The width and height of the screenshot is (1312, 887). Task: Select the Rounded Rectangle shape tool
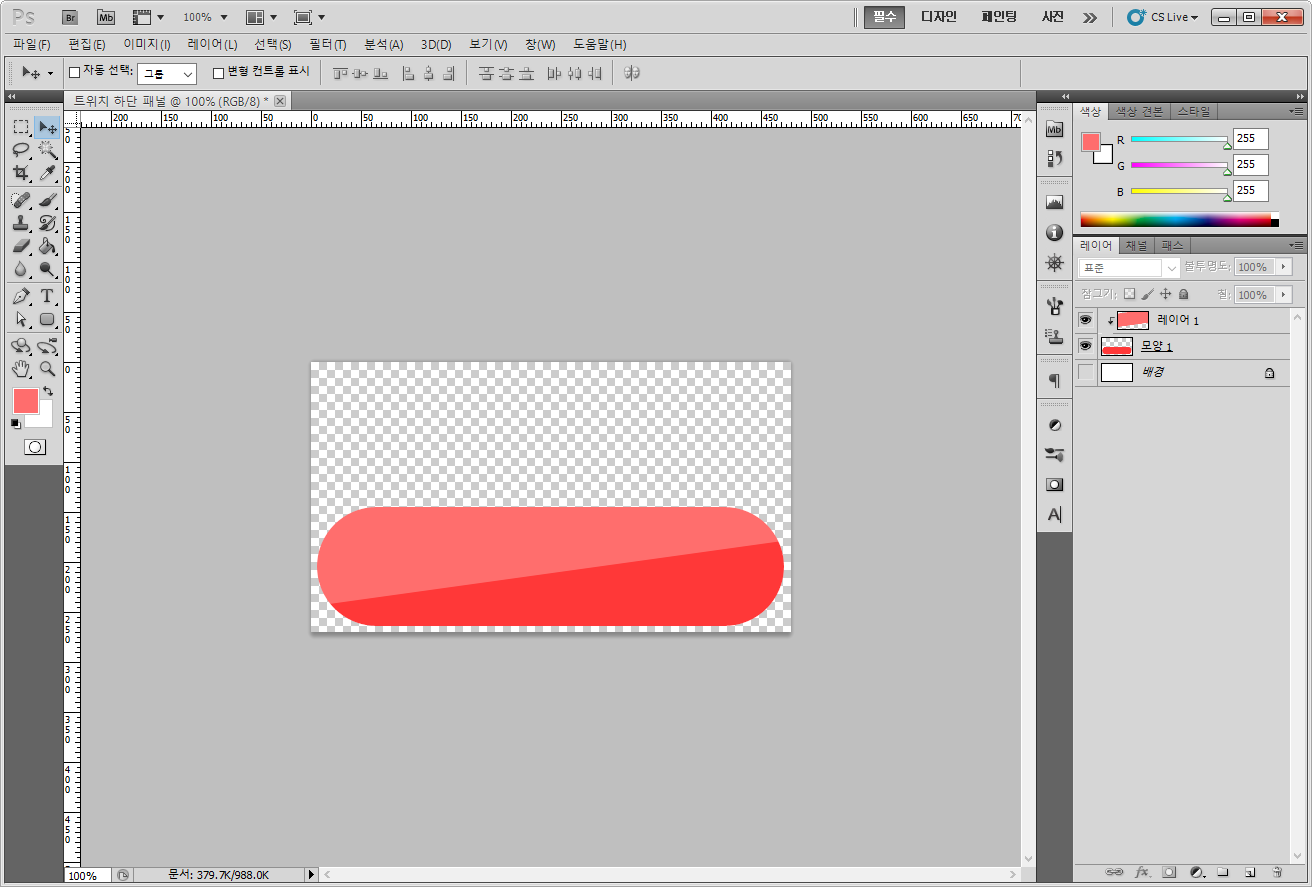coord(47,319)
